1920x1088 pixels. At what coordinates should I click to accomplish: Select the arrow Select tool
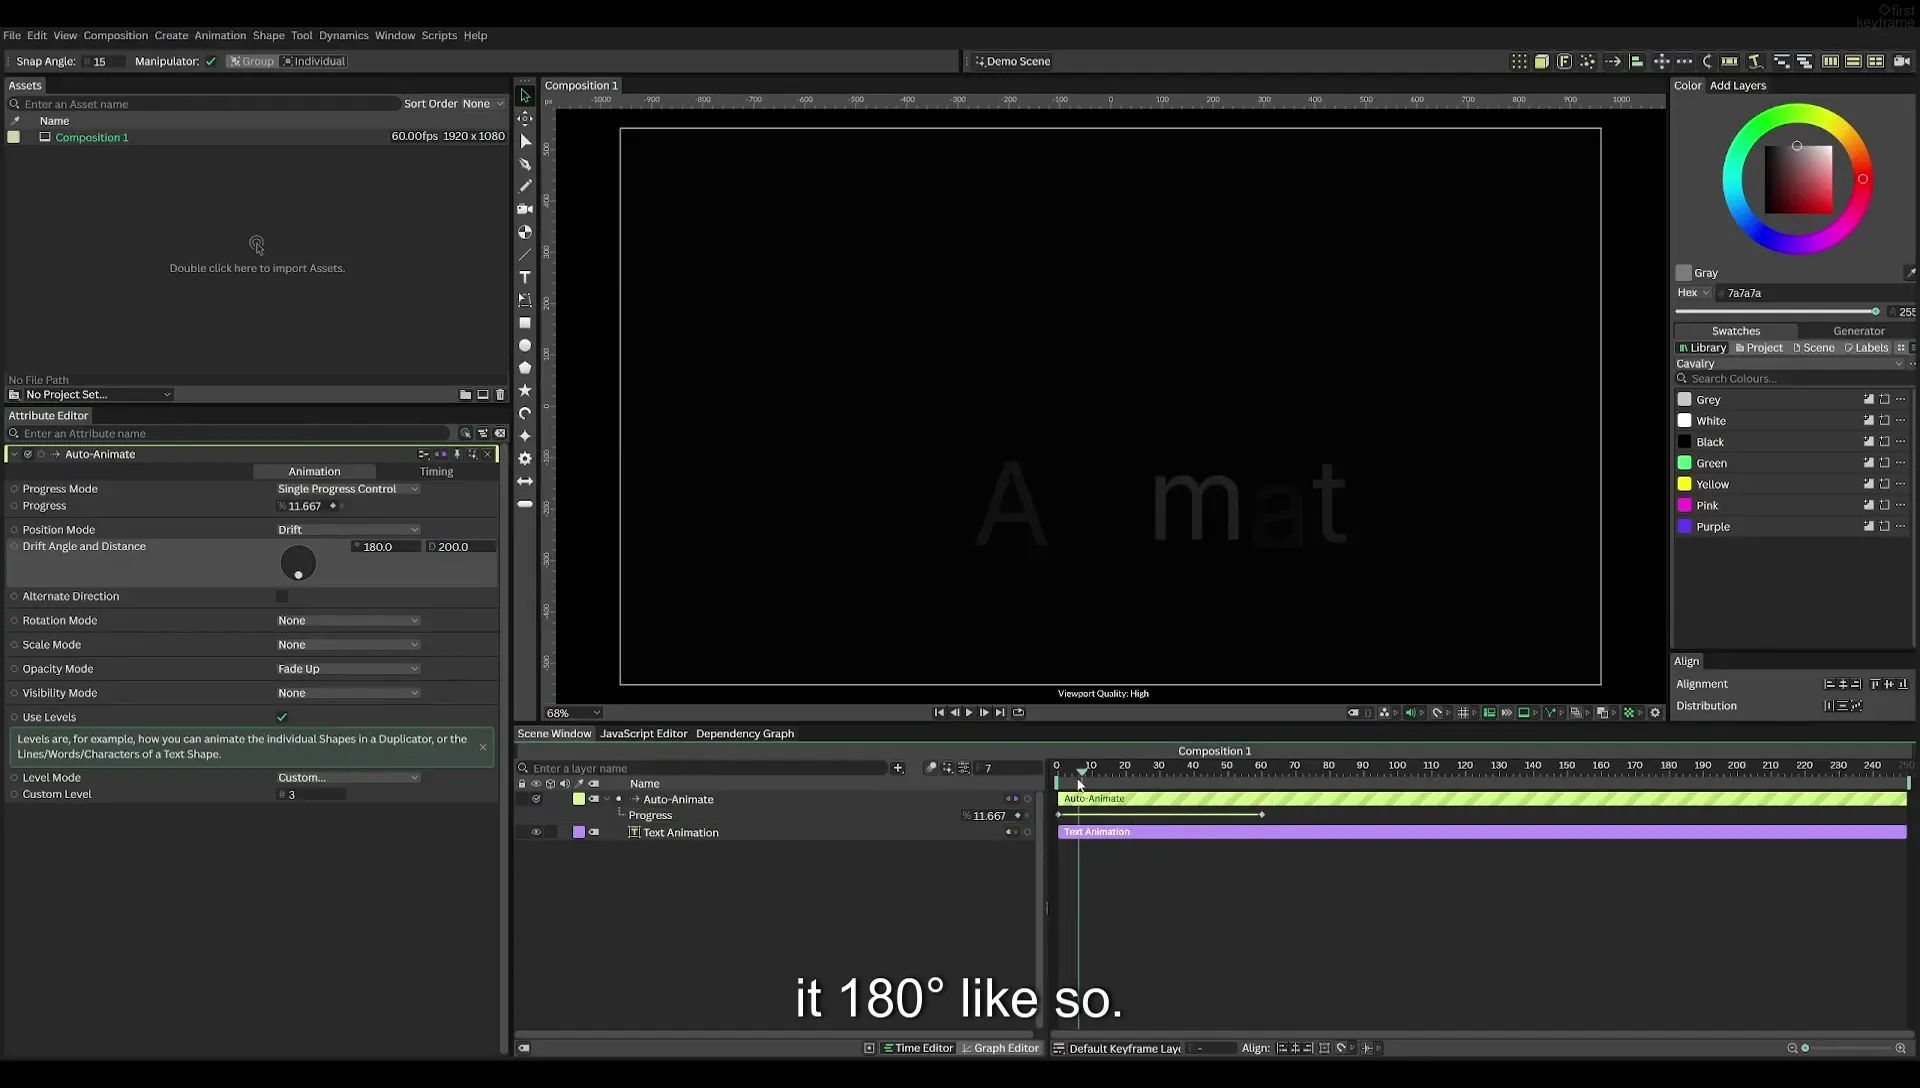[x=525, y=96]
